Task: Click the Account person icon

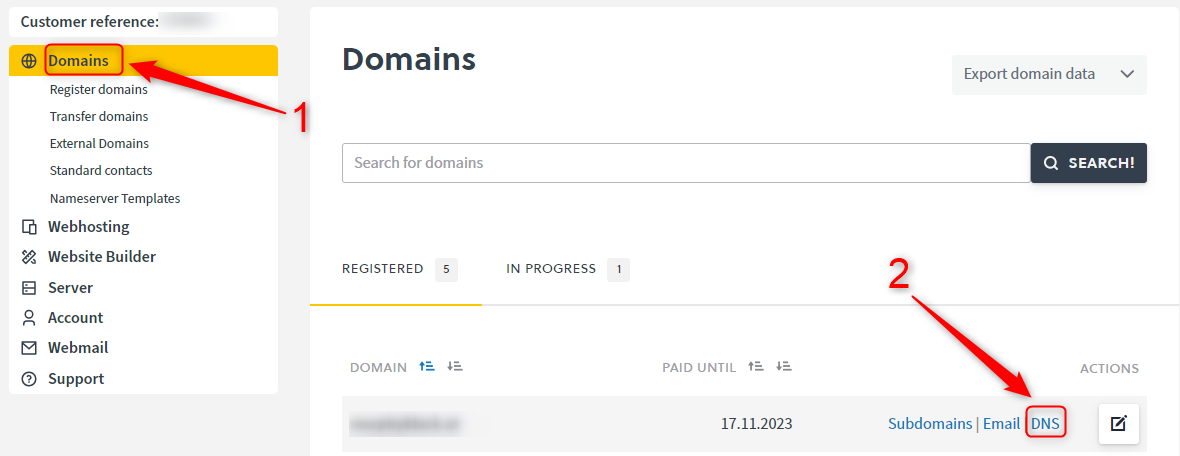Action: (x=29, y=318)
